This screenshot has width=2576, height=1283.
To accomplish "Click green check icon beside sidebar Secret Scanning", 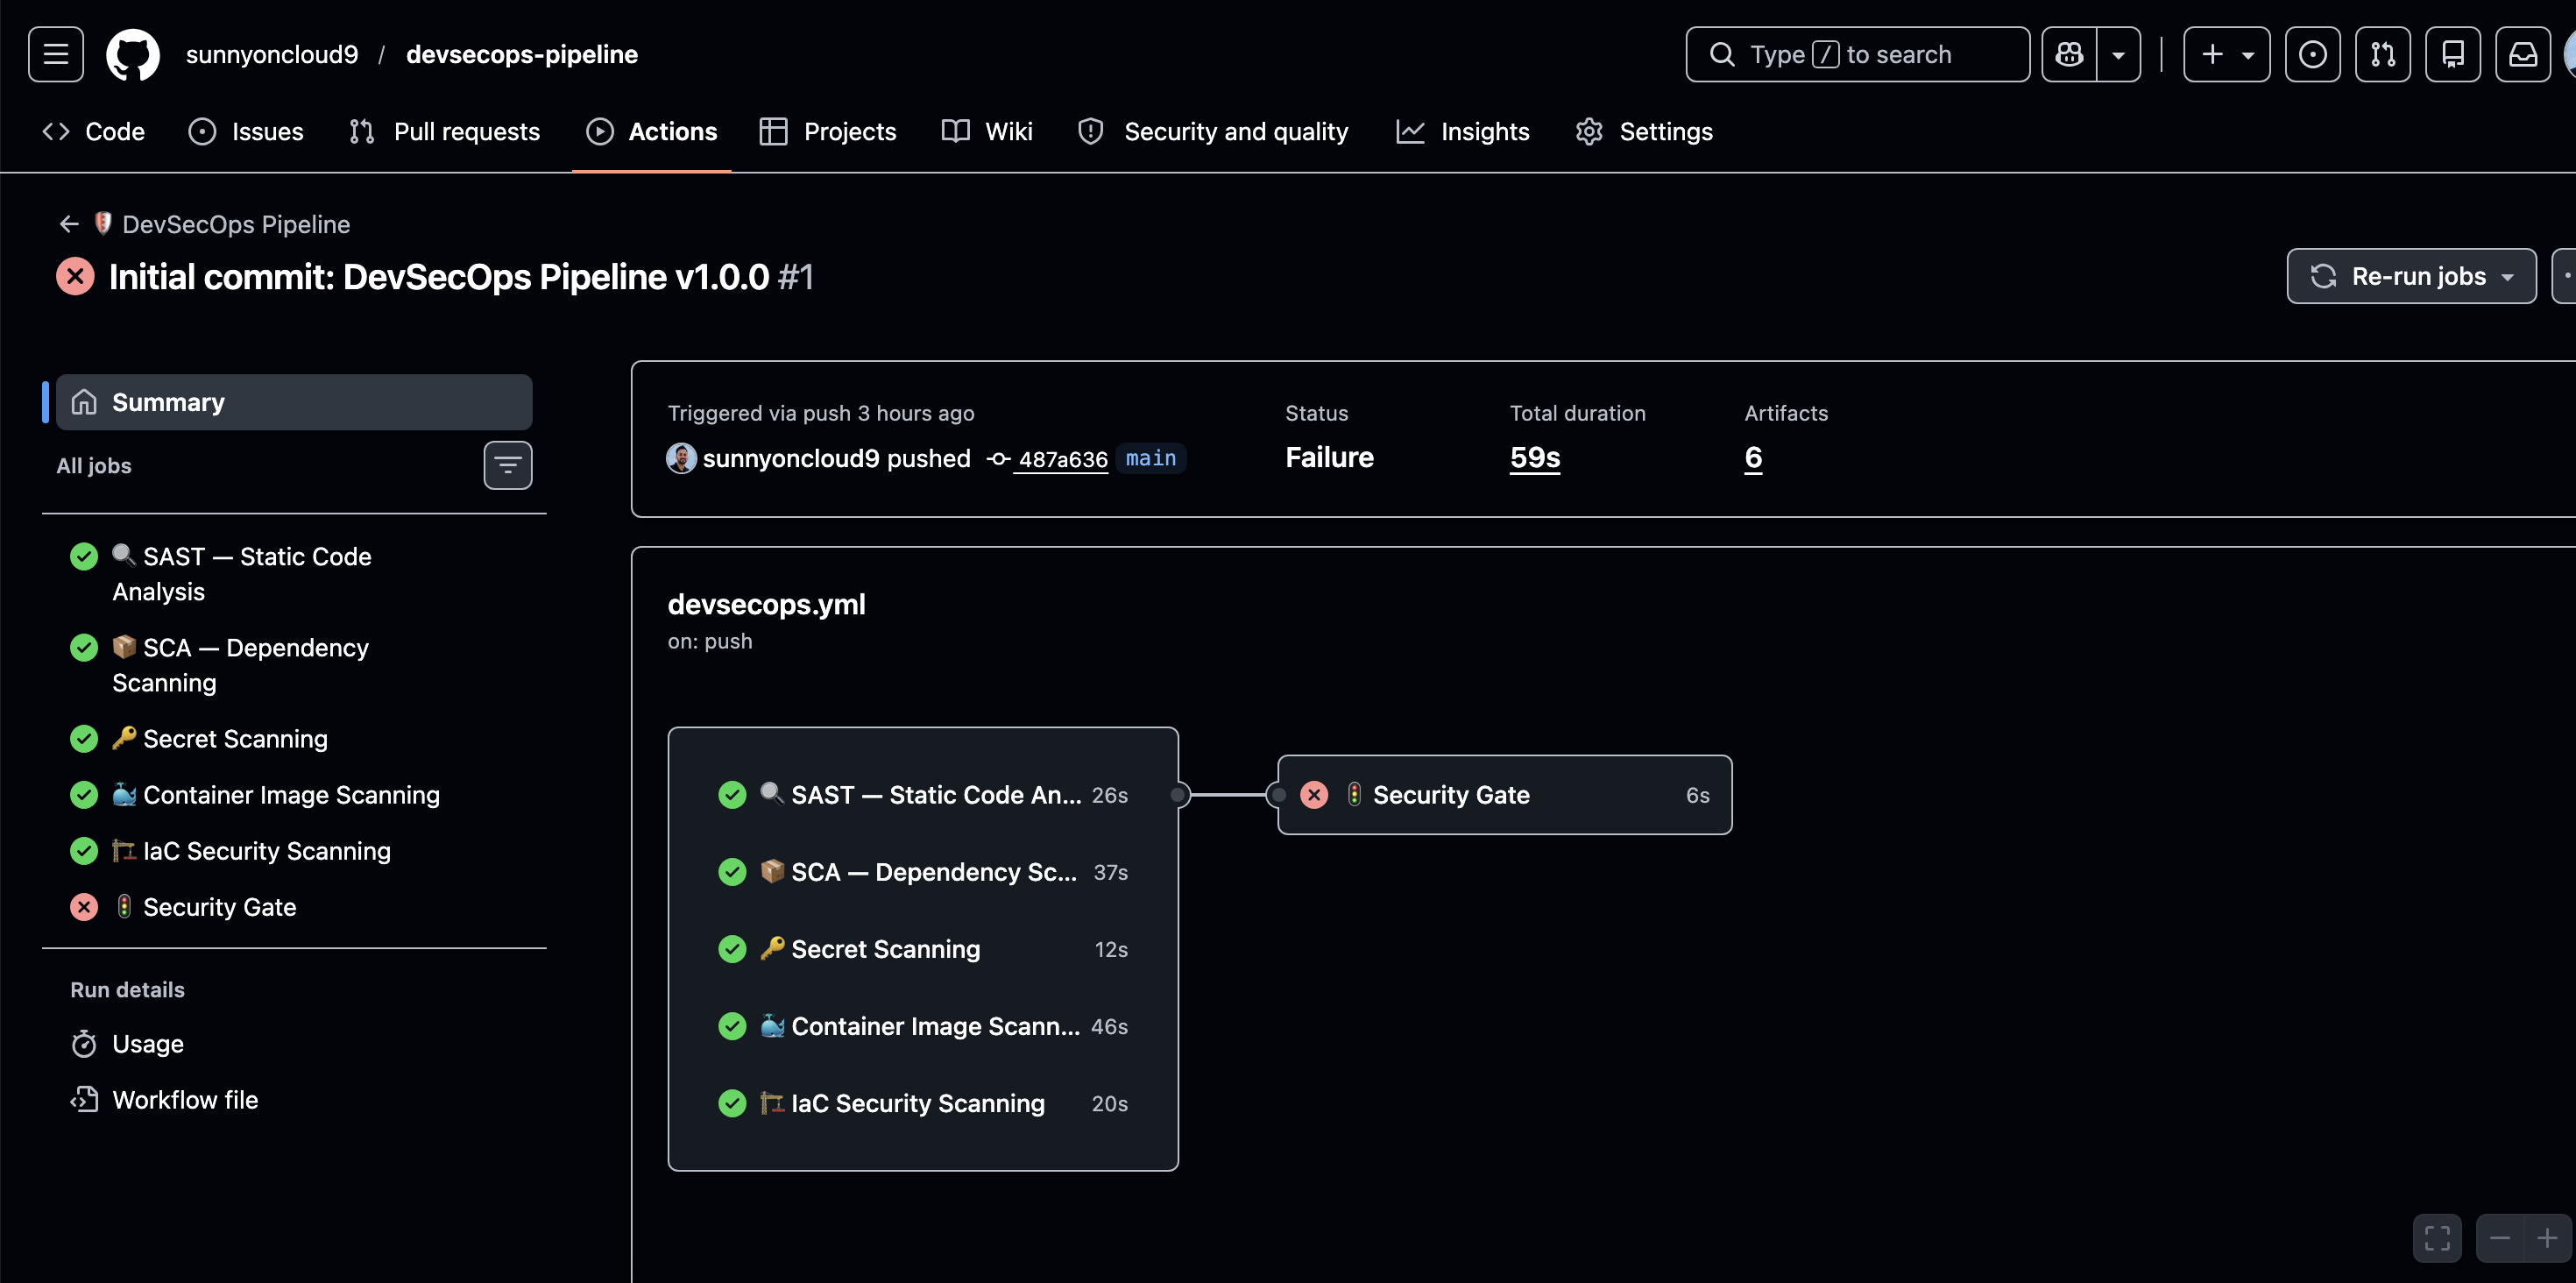I will pyautogui.click(x=84, y=739).
